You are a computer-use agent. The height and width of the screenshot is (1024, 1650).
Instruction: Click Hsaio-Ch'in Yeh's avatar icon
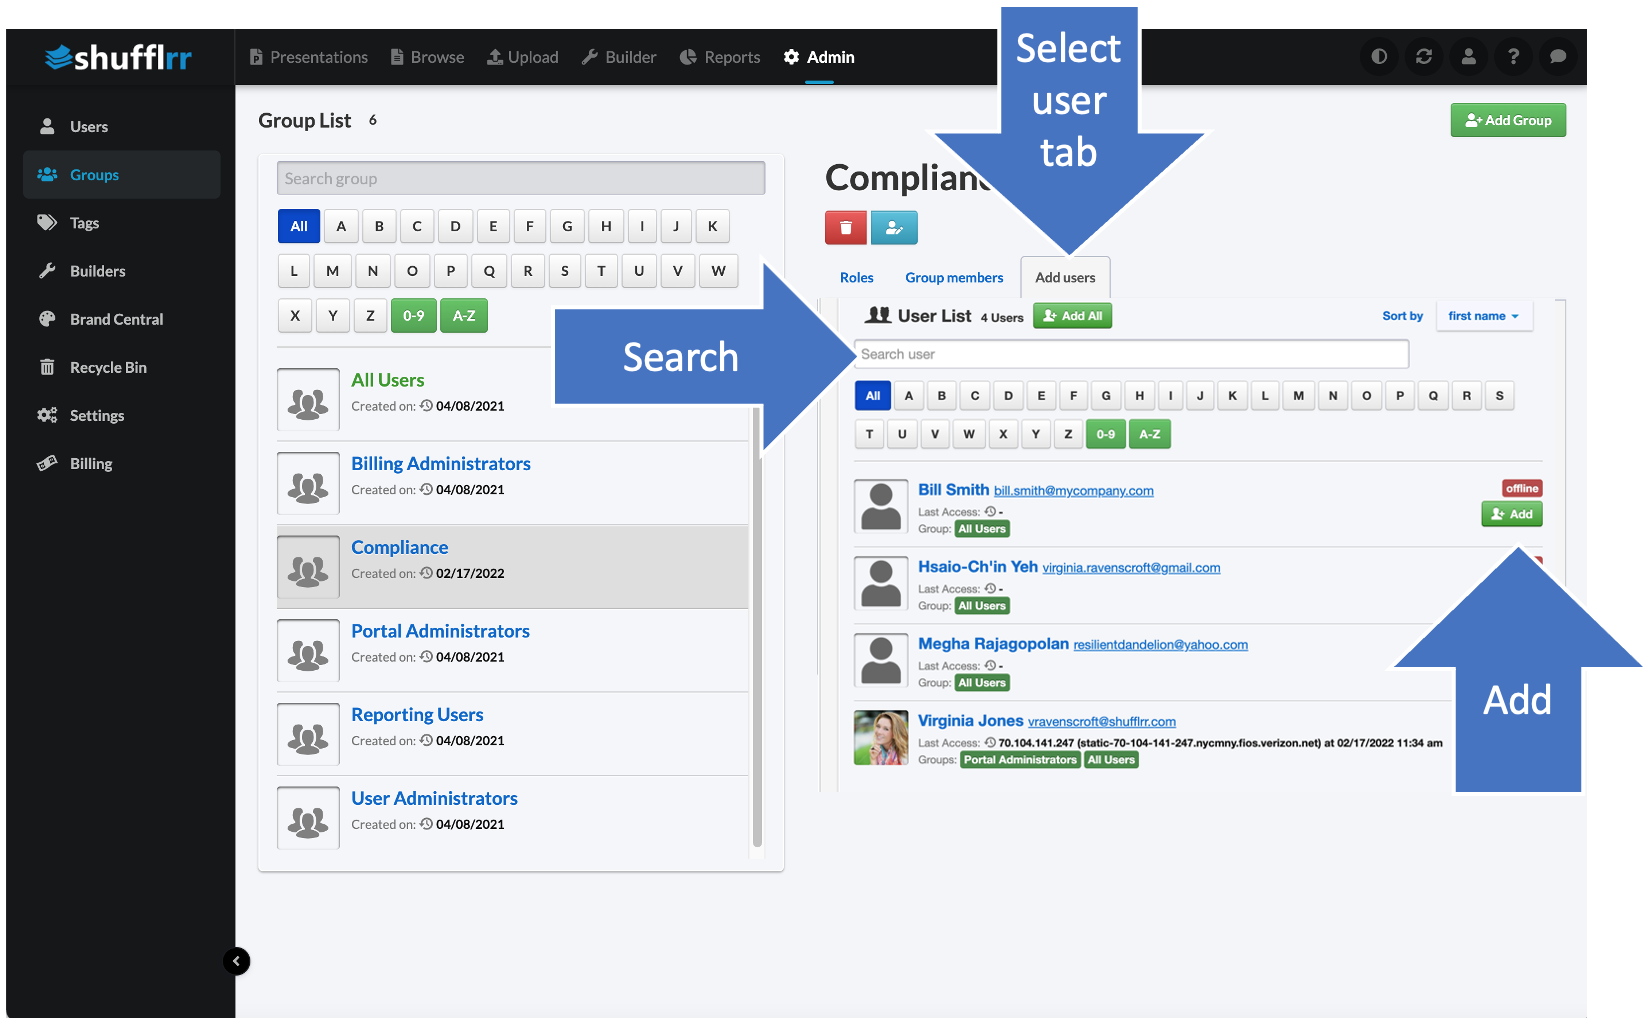tap(881, 583)
